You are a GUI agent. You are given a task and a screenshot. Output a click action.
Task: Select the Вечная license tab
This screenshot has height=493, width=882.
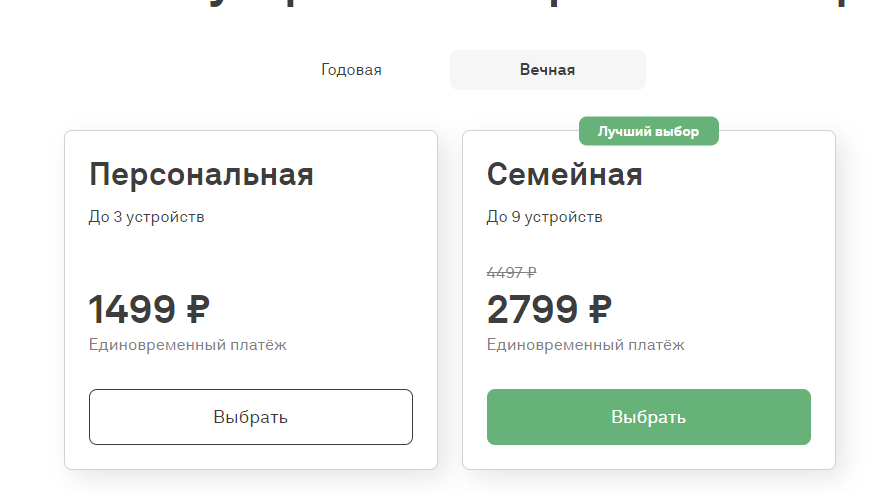tap(547, 70)
